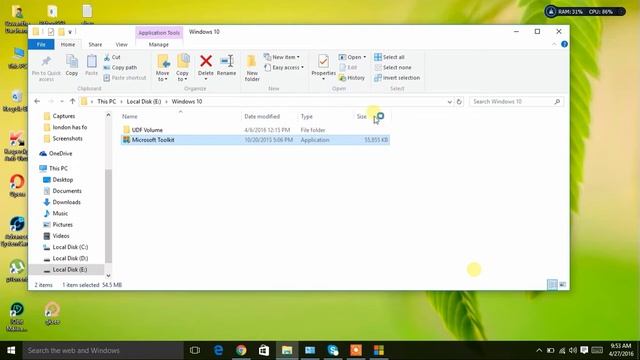Click Paste shortcut in ribbon
Viewport: 640px width, 360px height.
(125, 78)
